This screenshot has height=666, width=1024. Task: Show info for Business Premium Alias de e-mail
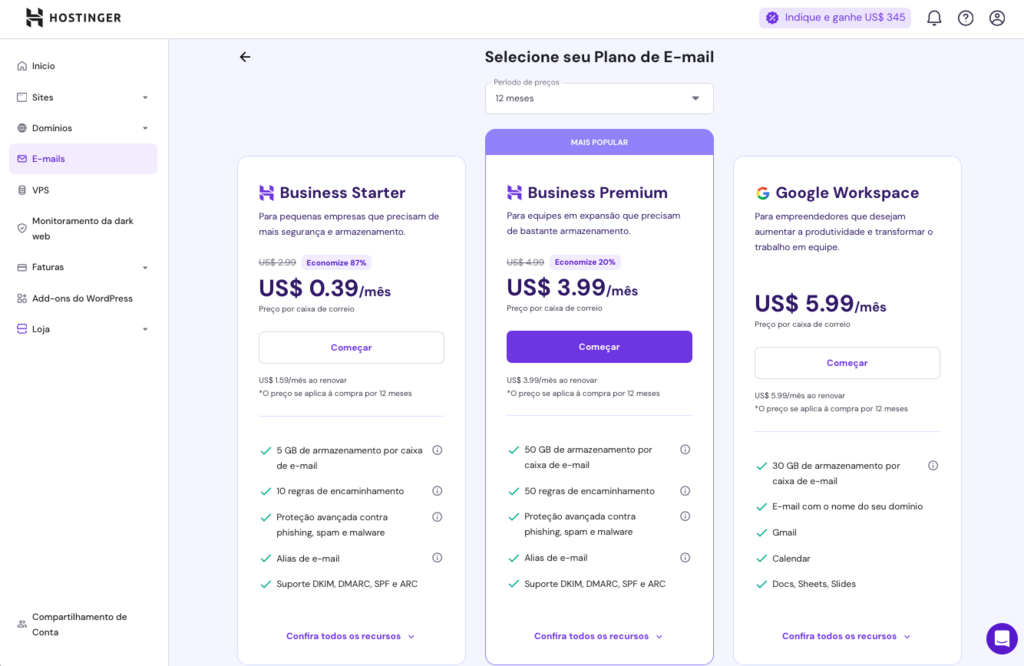(685, 558)
